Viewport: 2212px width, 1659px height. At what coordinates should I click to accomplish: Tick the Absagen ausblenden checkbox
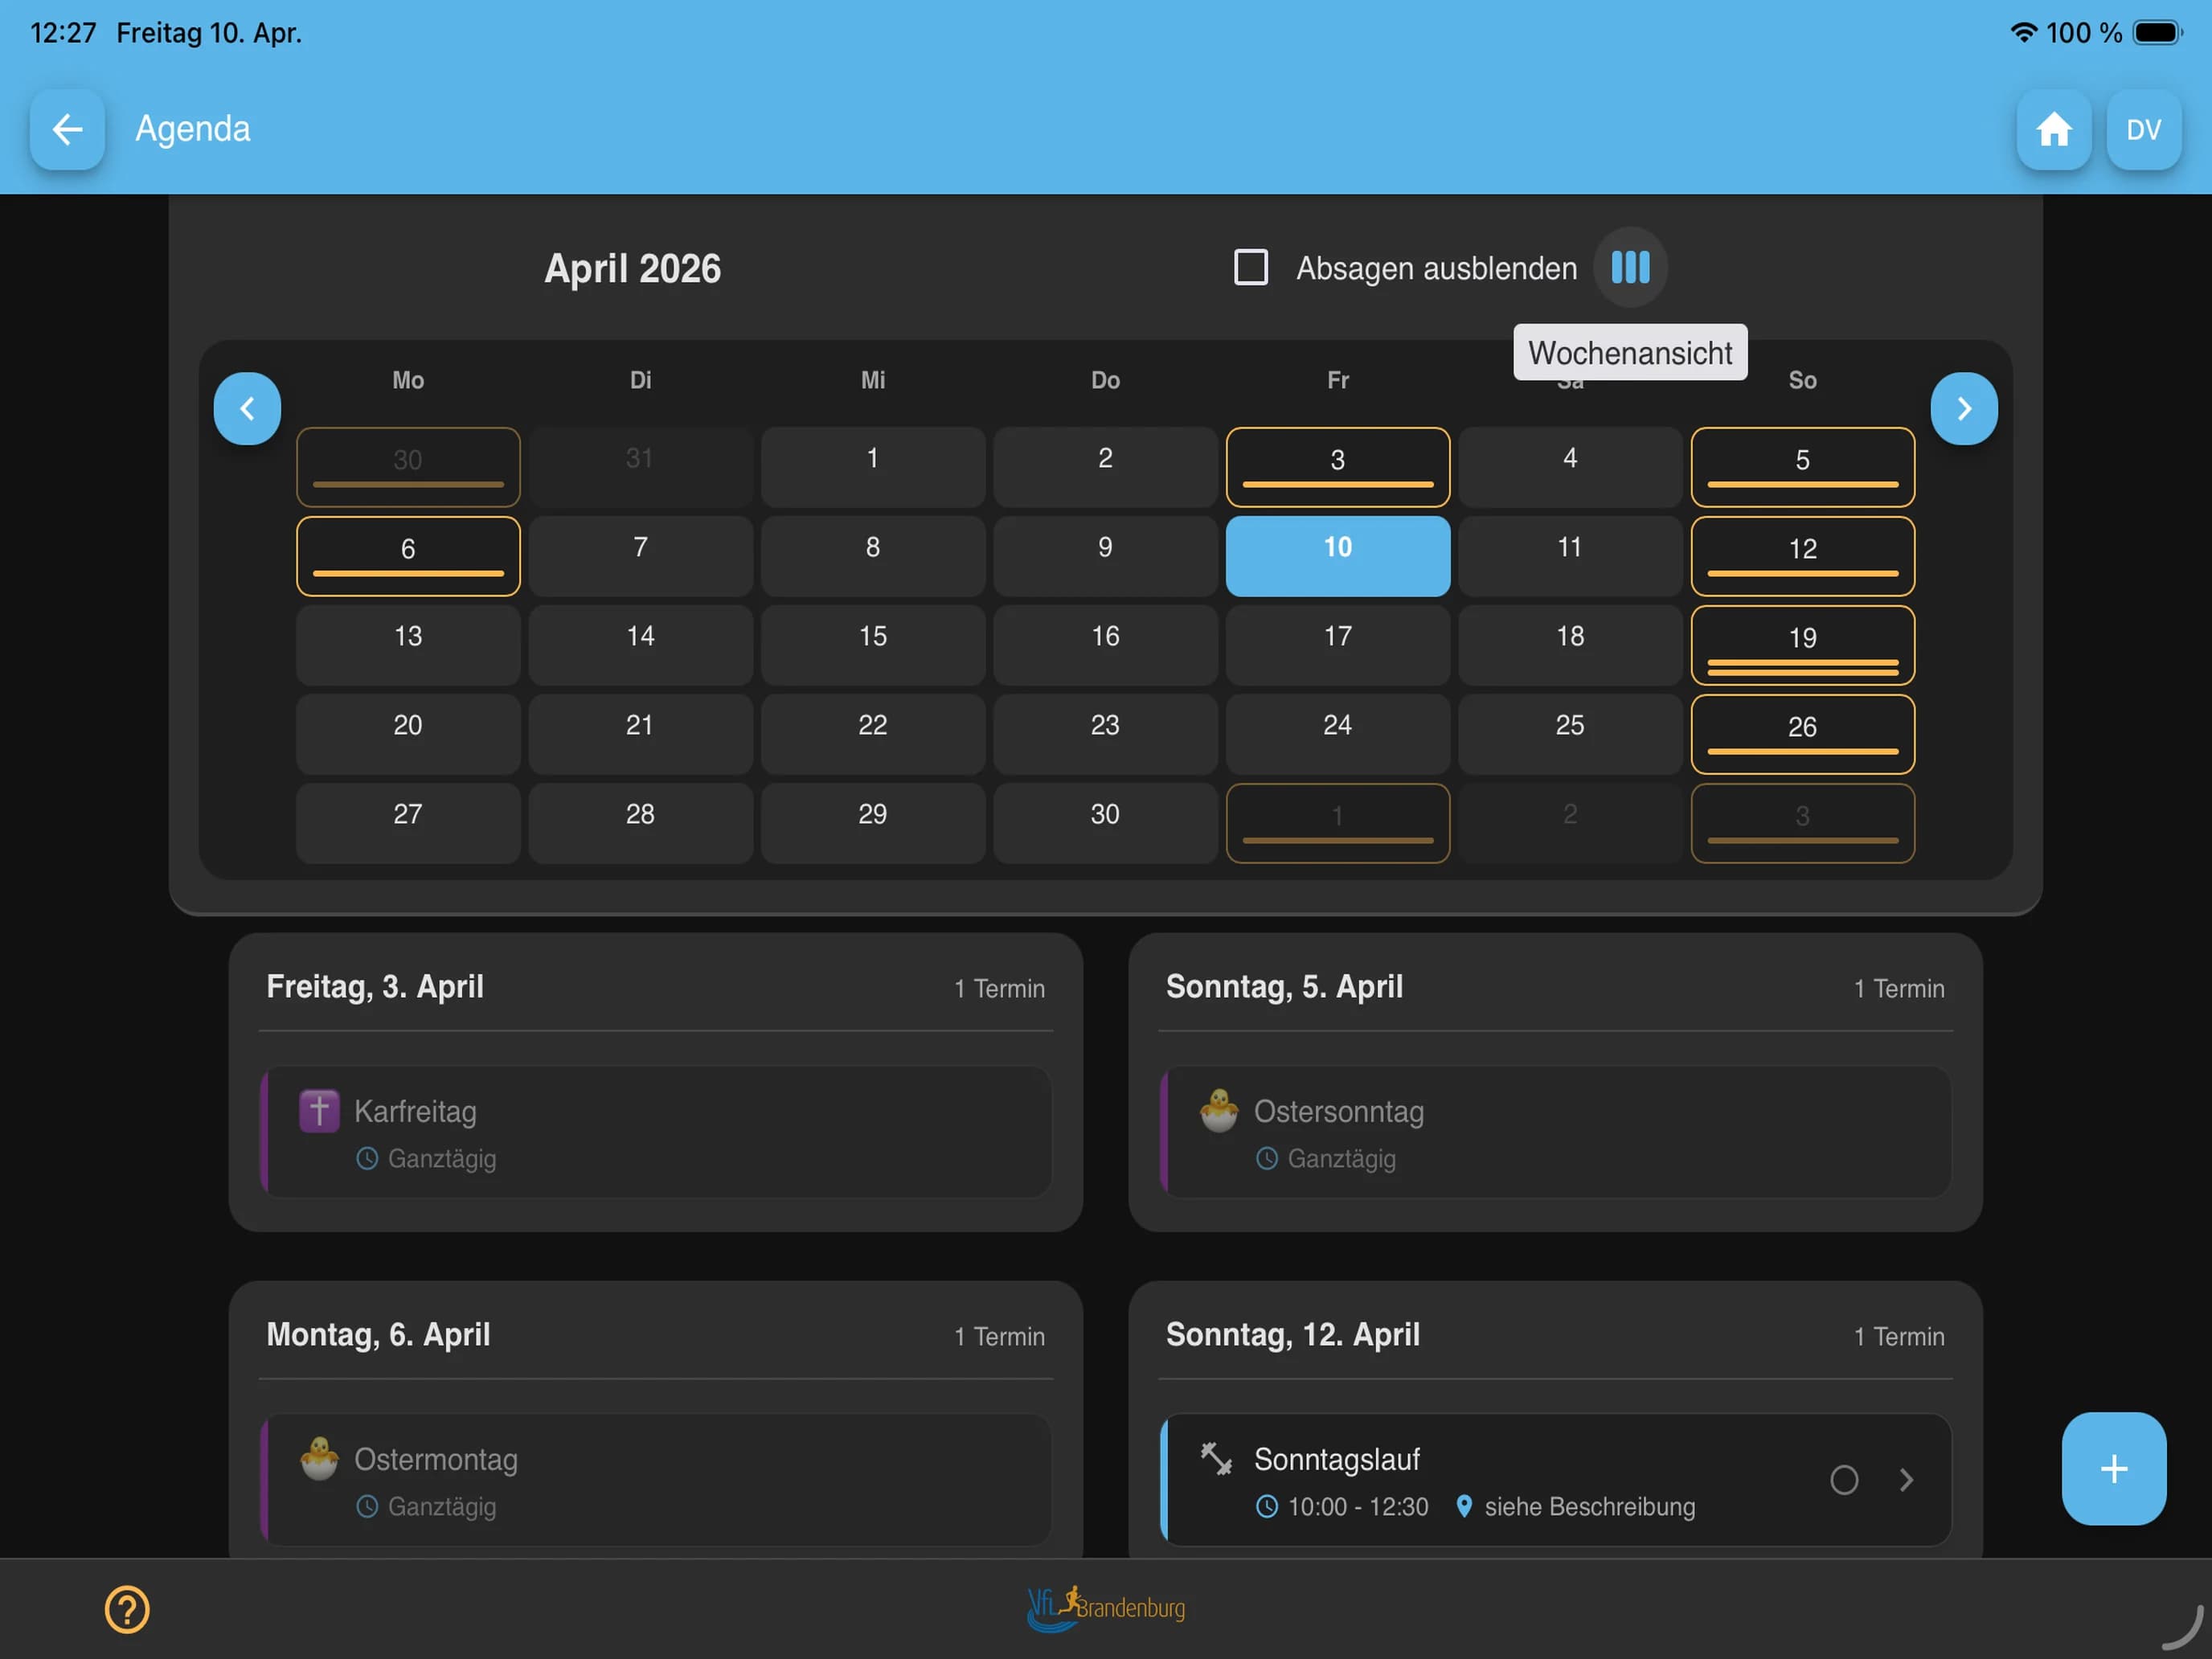(x=1251, y=267)
